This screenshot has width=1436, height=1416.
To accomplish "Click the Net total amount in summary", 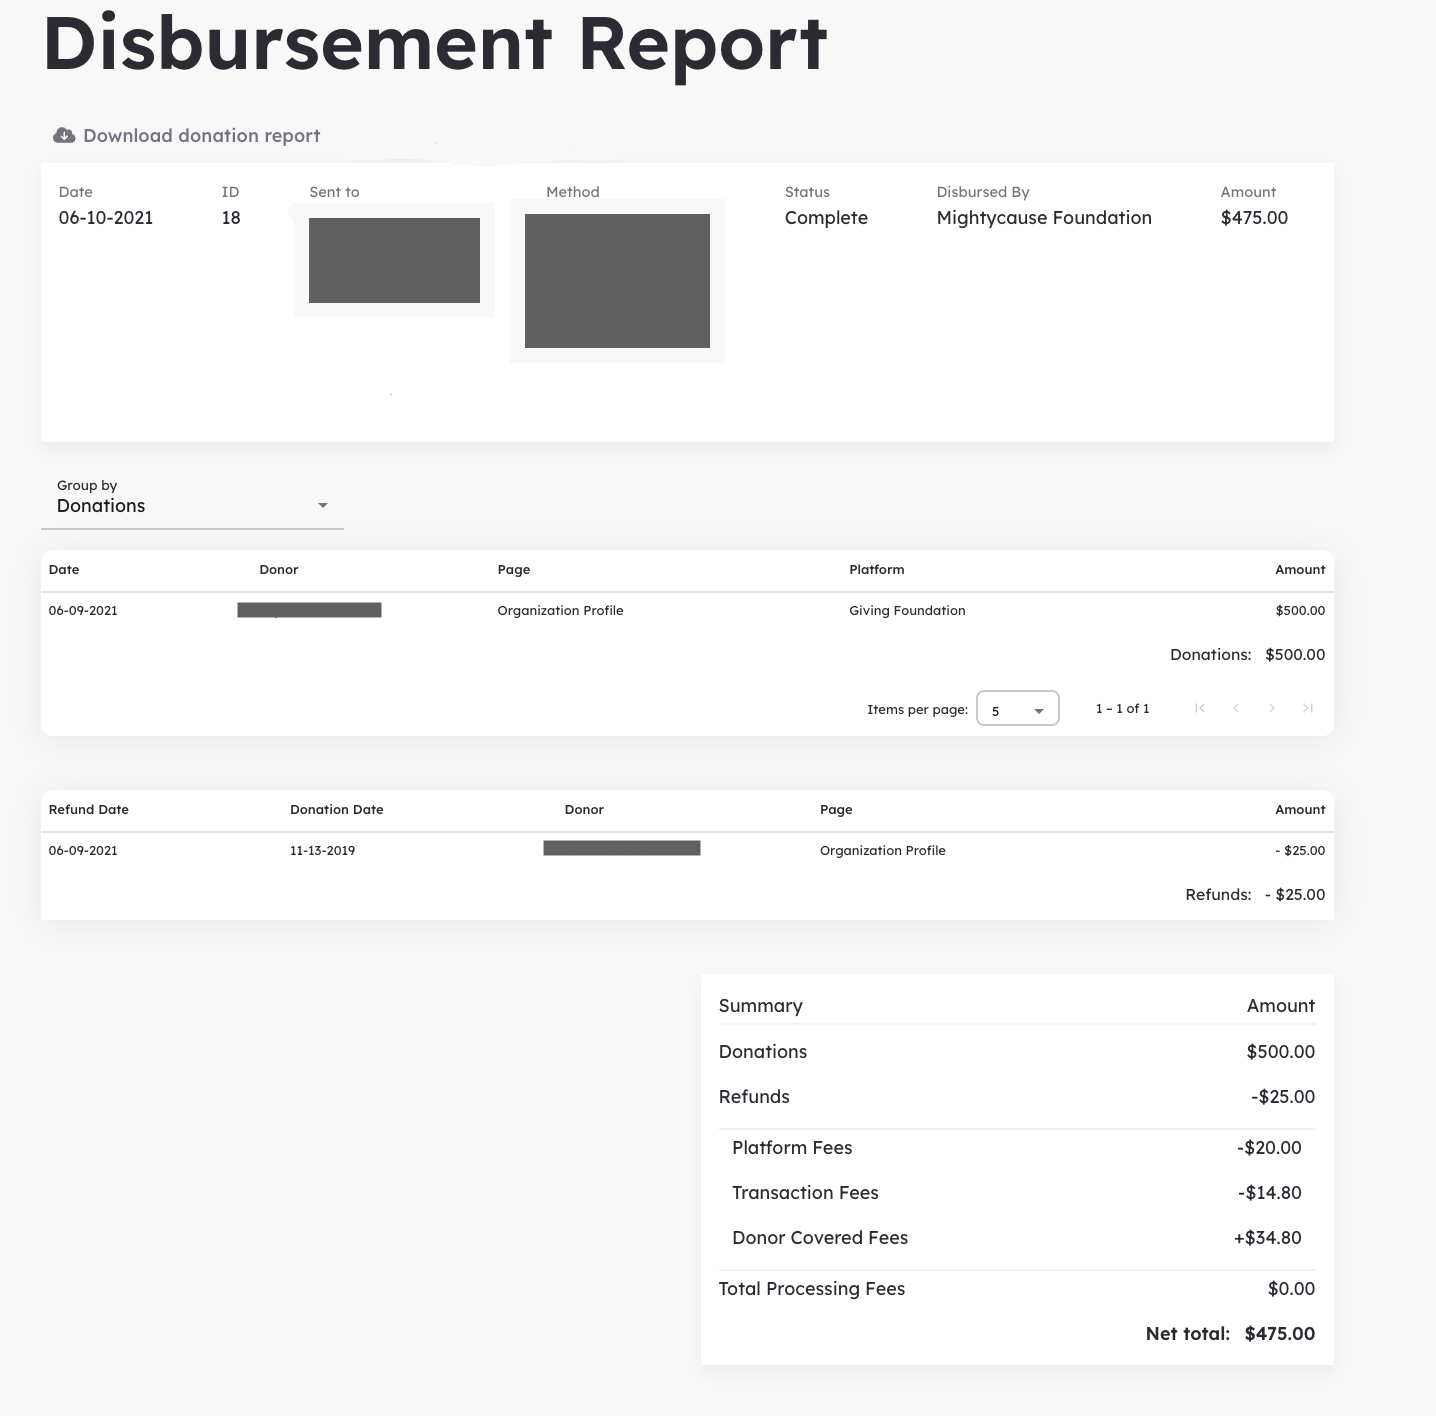I will [1280, 1333].
